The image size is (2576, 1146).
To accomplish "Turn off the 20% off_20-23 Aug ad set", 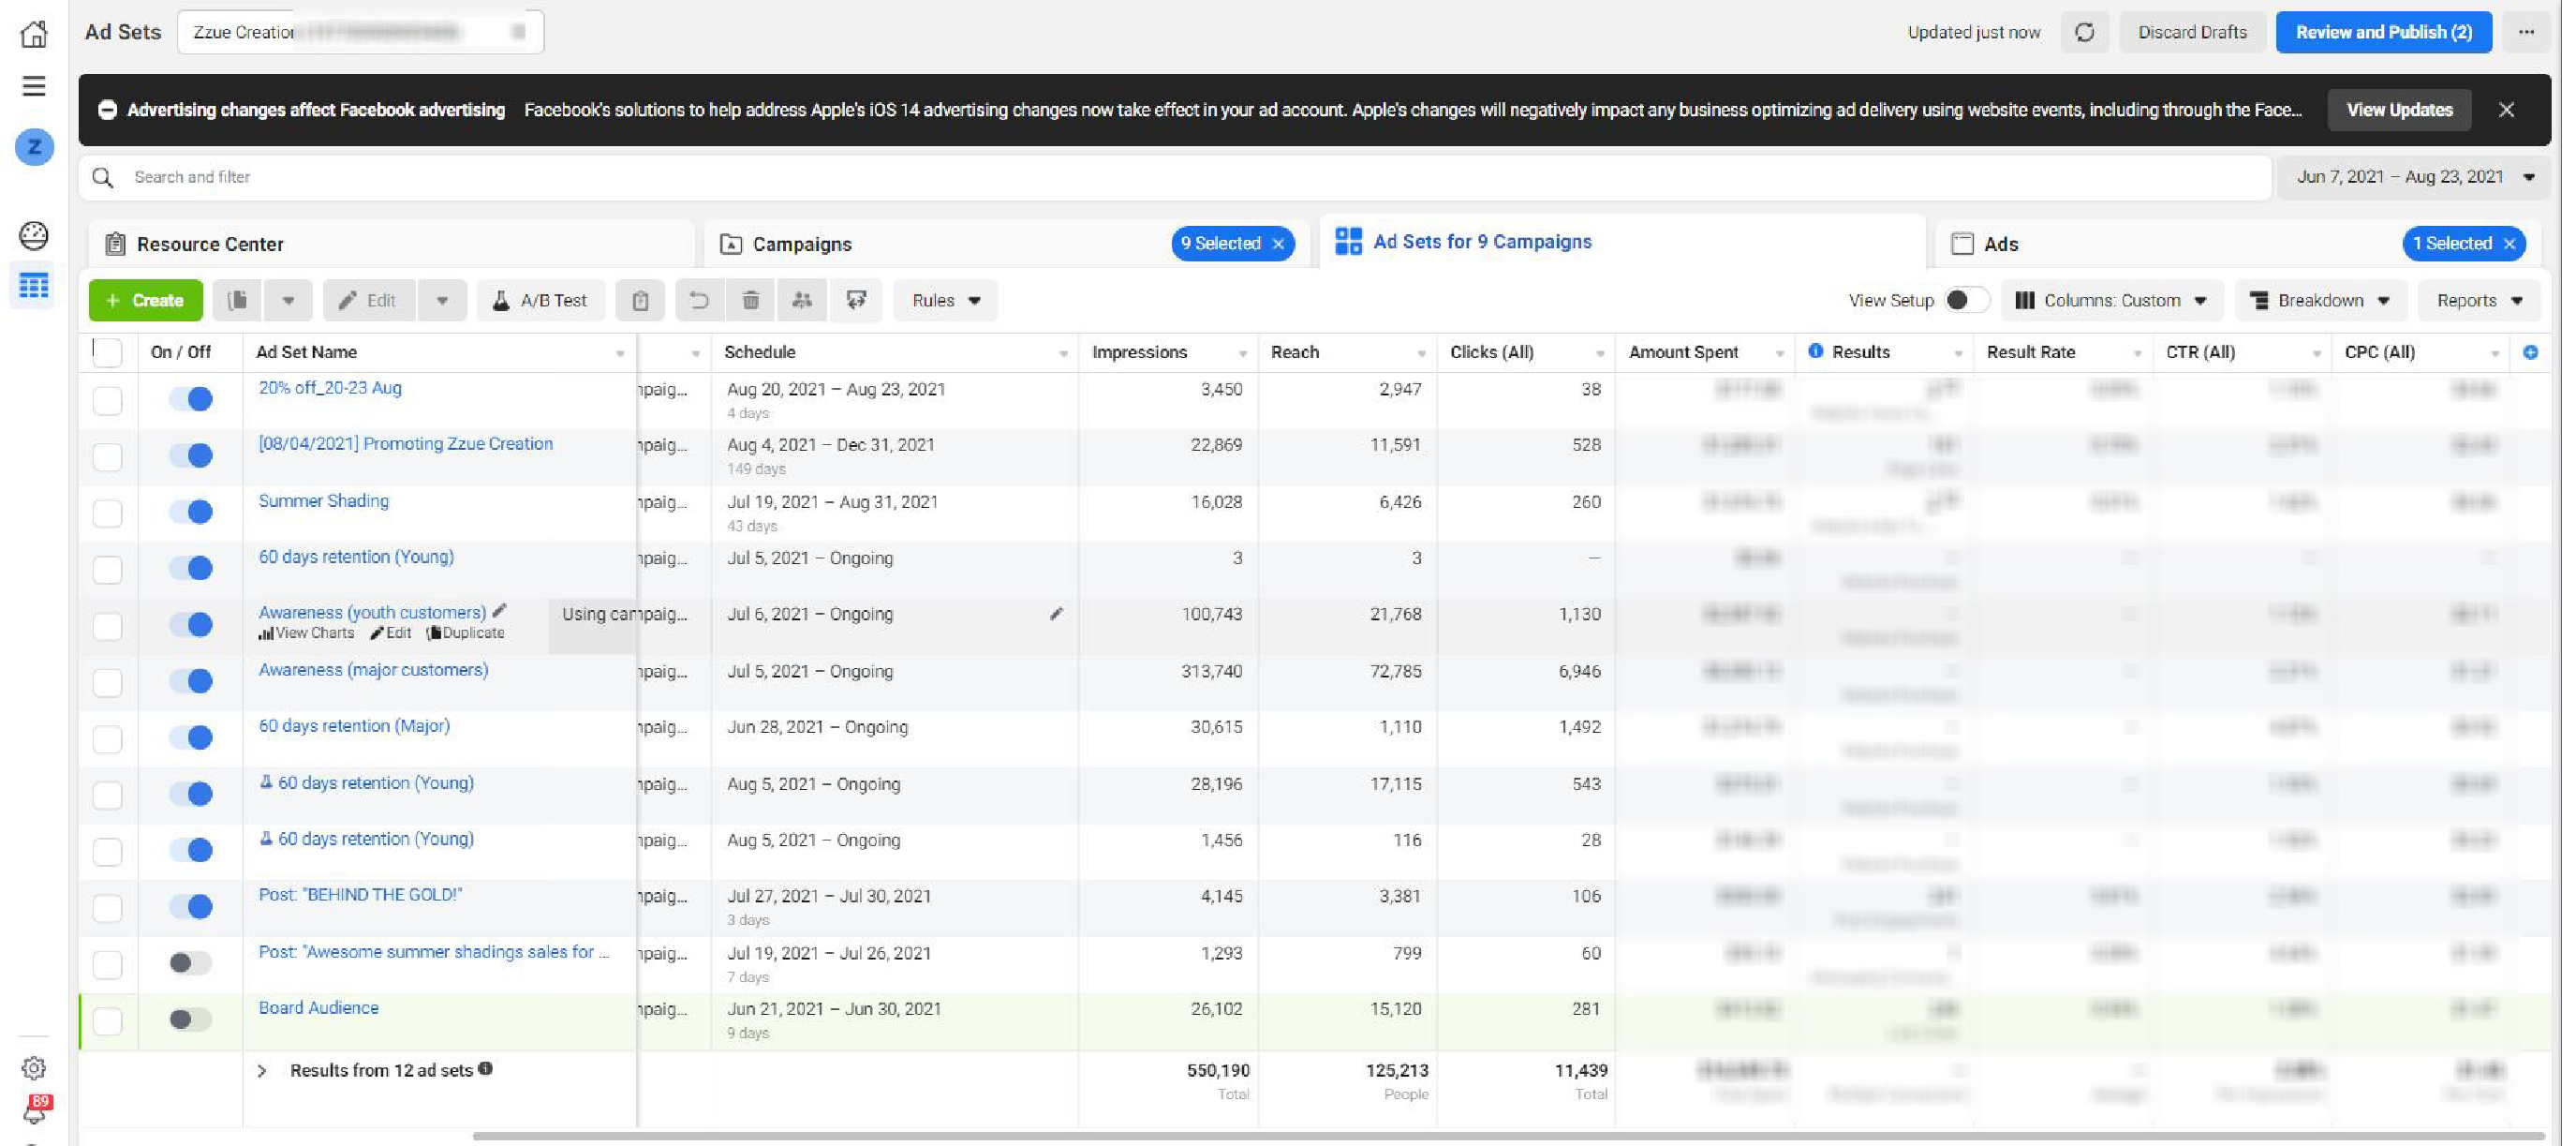I will 190,399.
